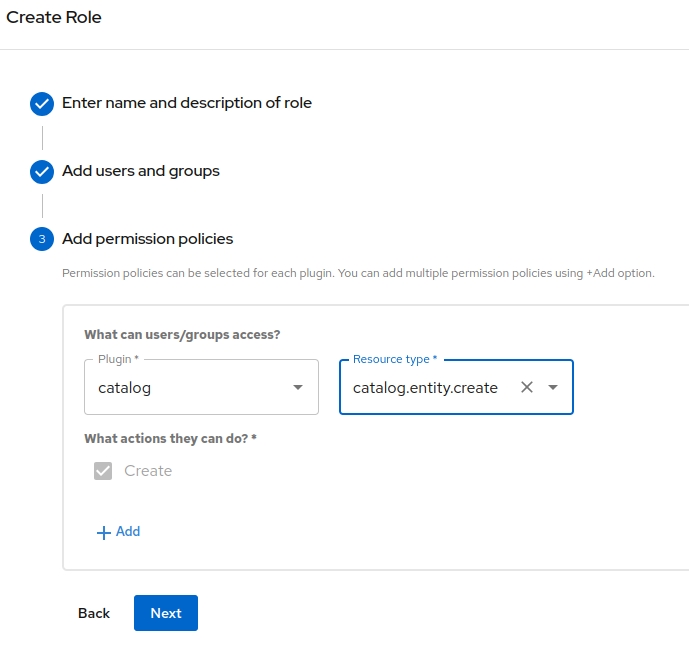Click the step 2 completed checkmark icon

(42, 171)
